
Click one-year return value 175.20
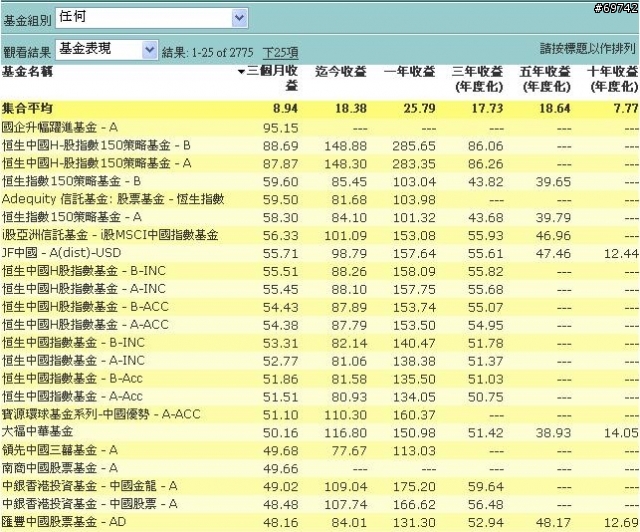[x=414, y=487]
